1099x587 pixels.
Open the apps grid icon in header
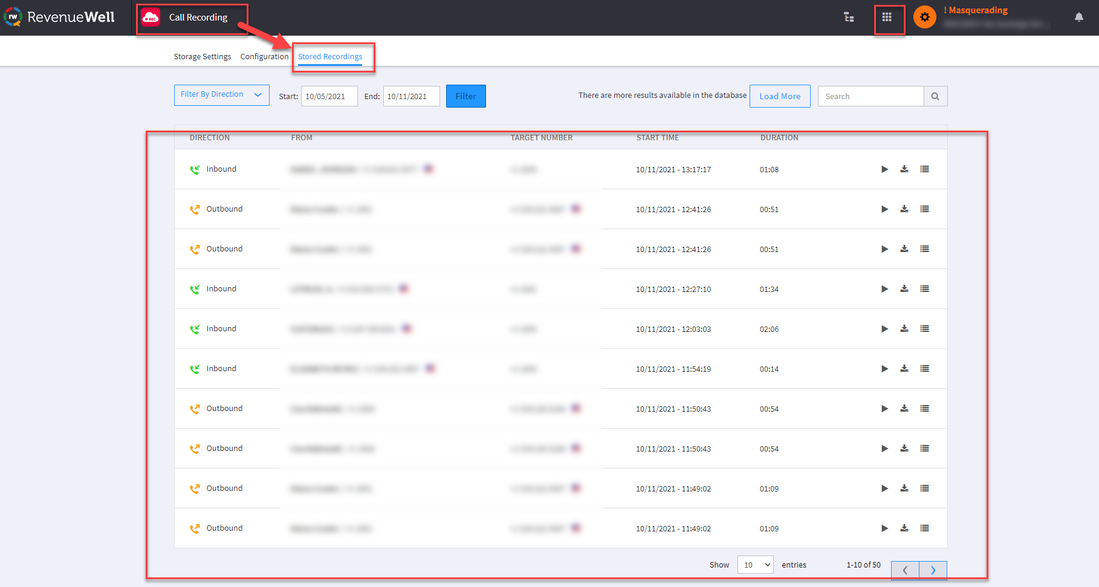click(x=886, y=17)
